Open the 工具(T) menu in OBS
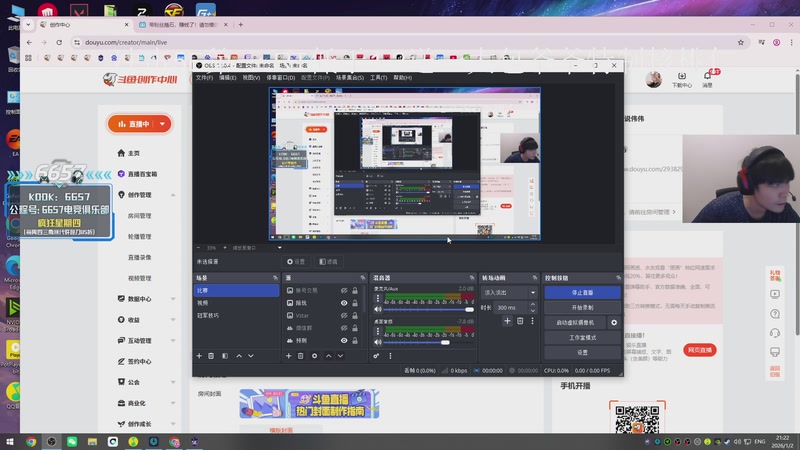This screenshot has width=800, height=450. point(379,78)
